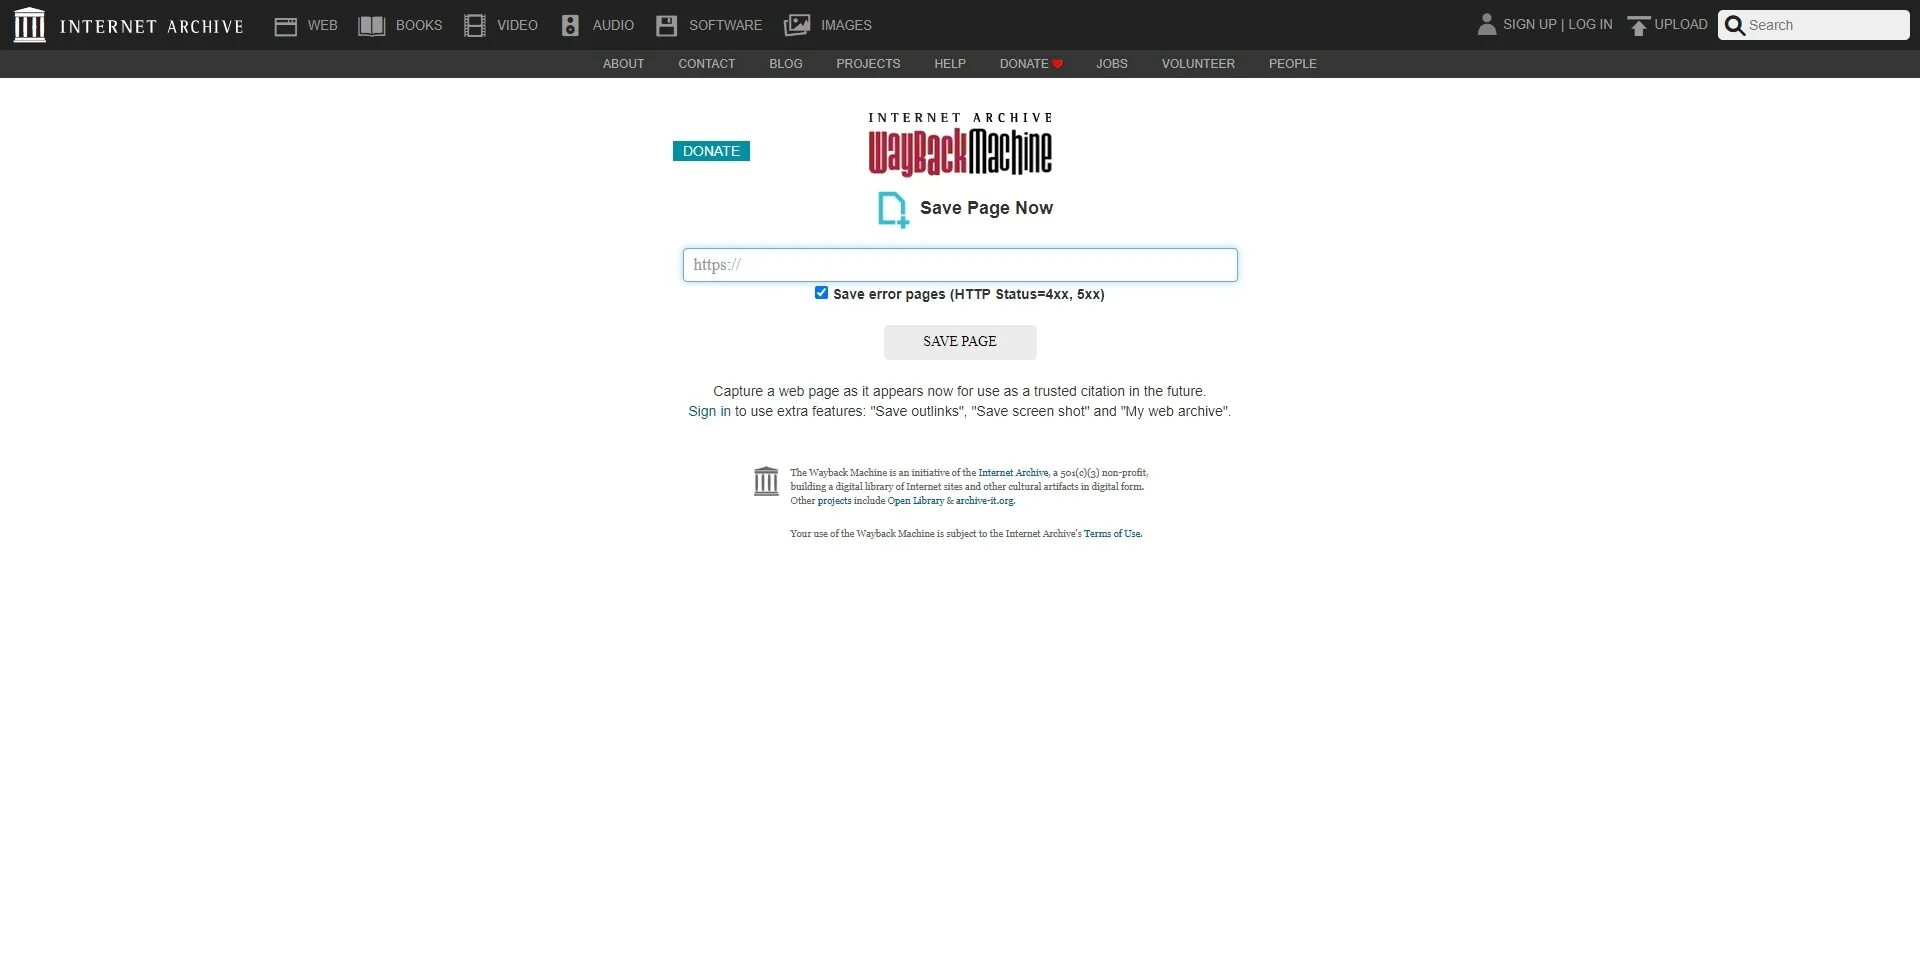Open the About menu item

click(x=623, y=64)
